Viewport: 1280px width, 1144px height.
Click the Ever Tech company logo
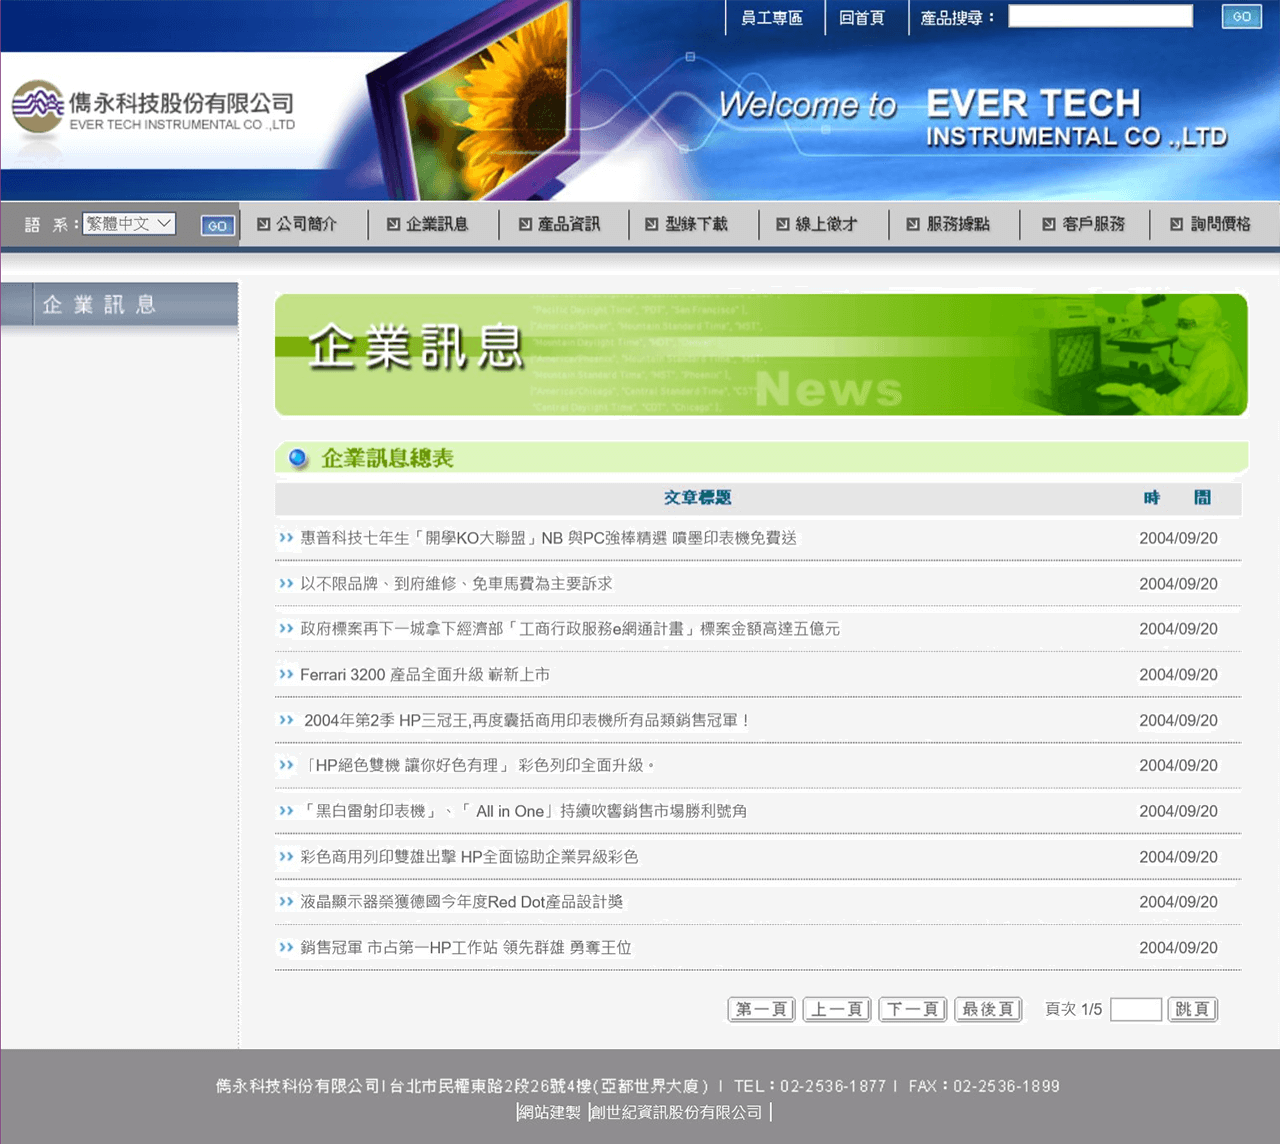pos(153,107)
